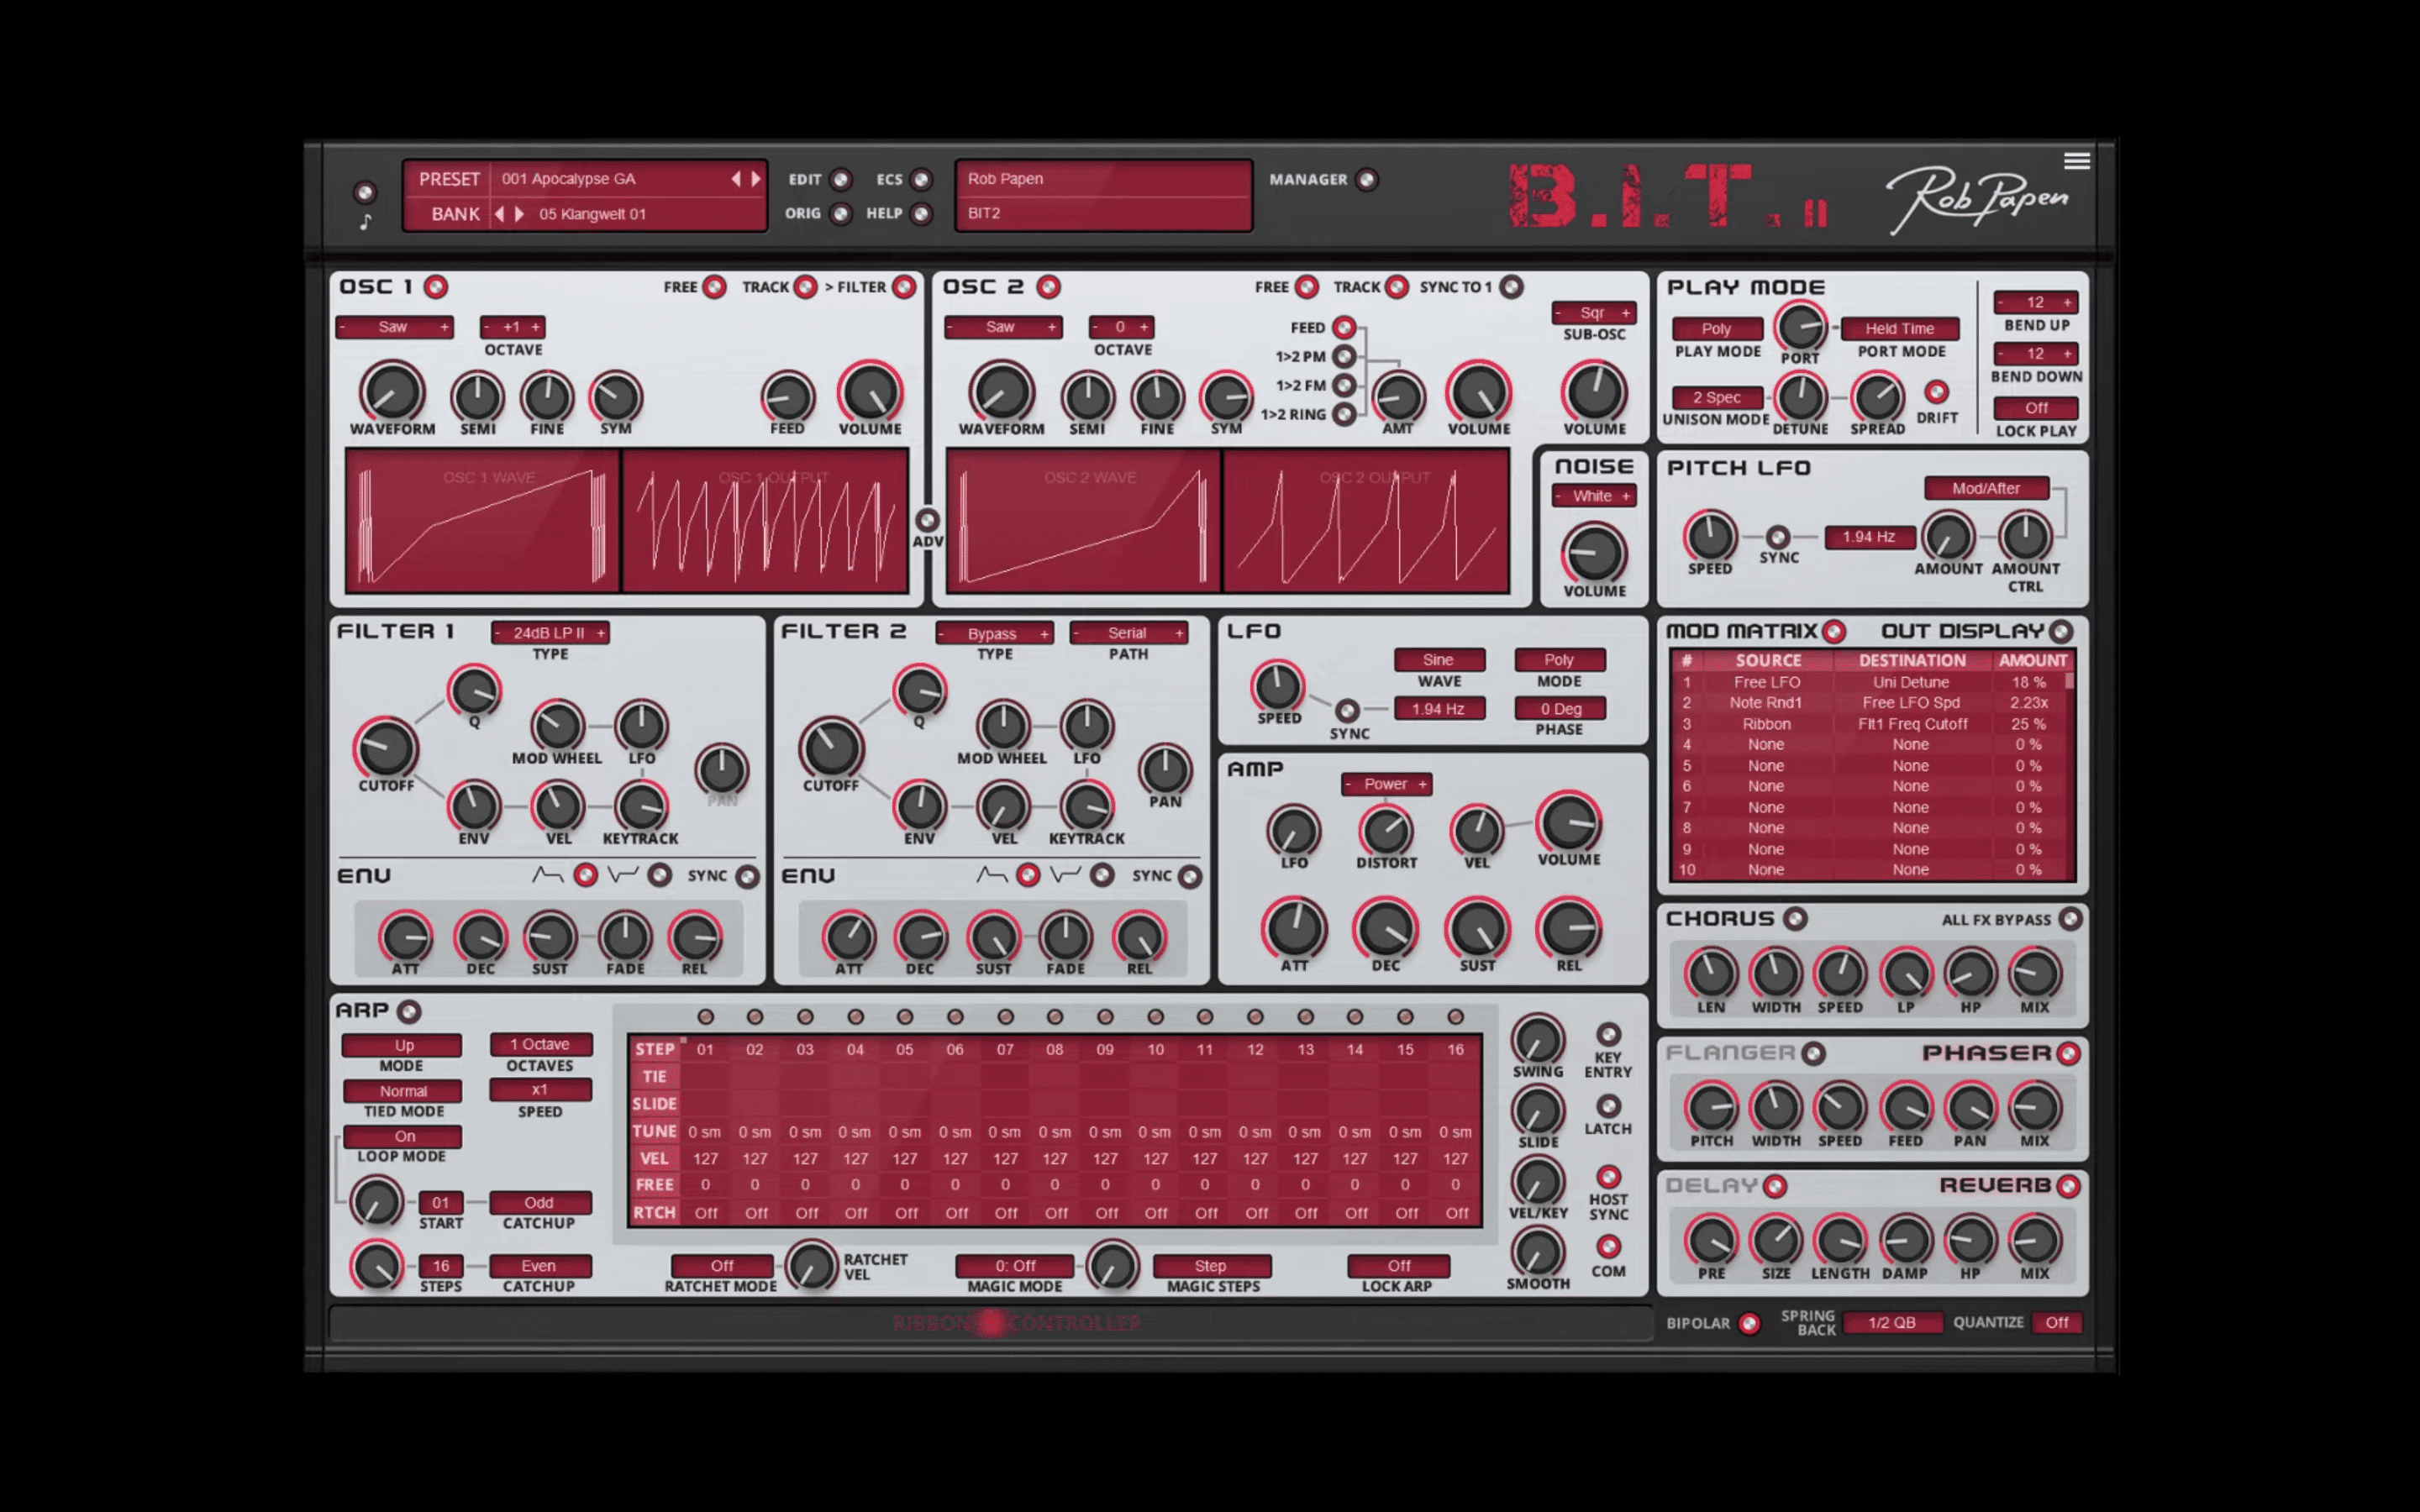Screen dimensions: 2420x1512
Task: Enable the ARP on/off switch
Action: 408,1011
